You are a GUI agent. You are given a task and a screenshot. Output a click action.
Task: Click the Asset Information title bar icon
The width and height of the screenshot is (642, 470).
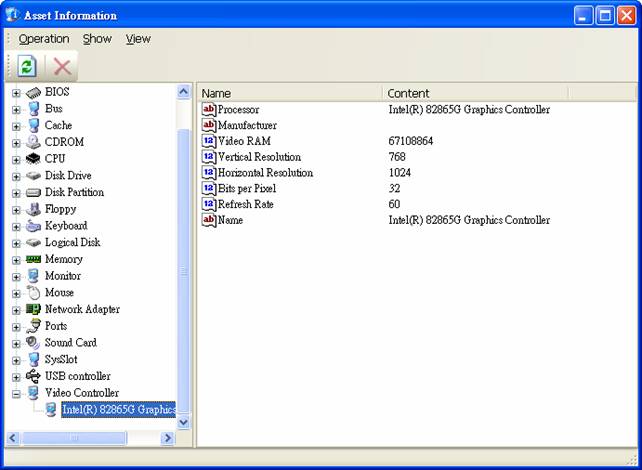pyautogui.click(x=13, y=15)
